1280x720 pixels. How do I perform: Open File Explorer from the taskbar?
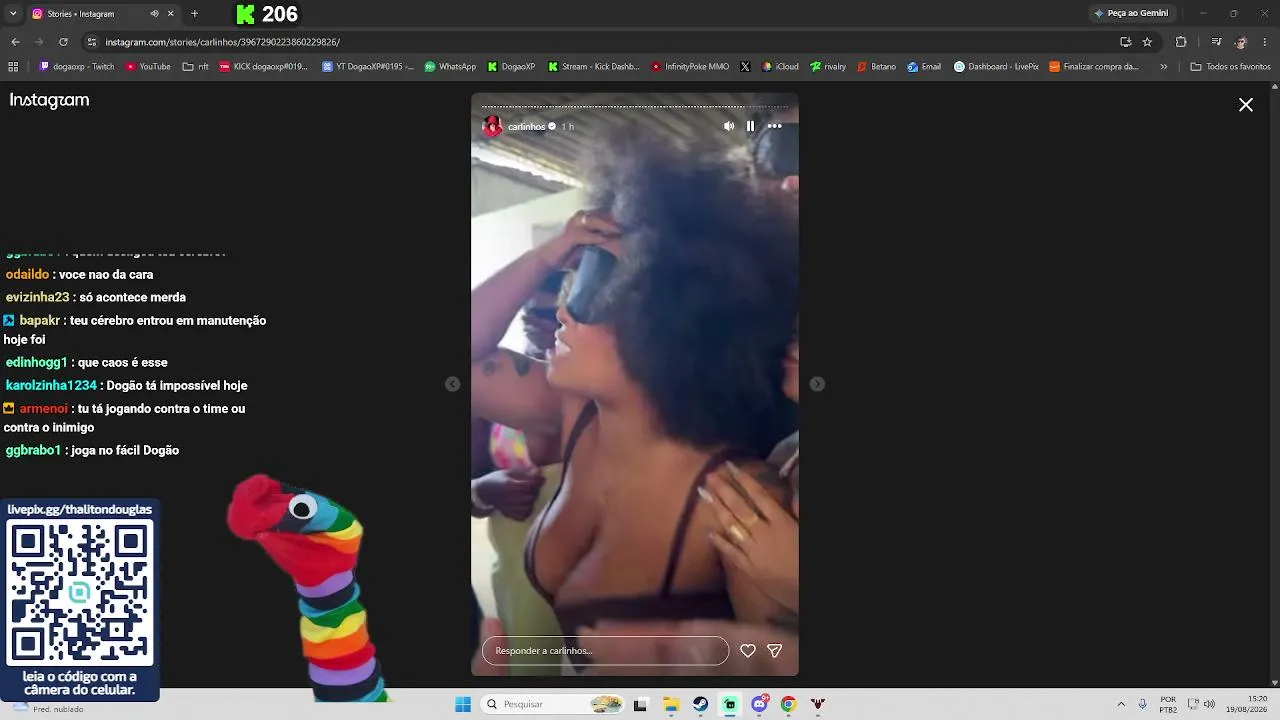[x=671, y=704]
